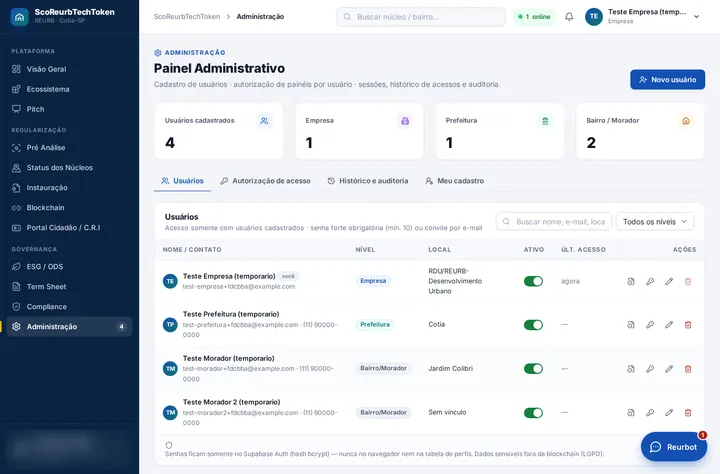Image resolution: width=720 pixels, height=474 pixels.
Task: Click the Buscar núcleo / bairro search field
Action: pyautogui.click(x=421, y=17)
